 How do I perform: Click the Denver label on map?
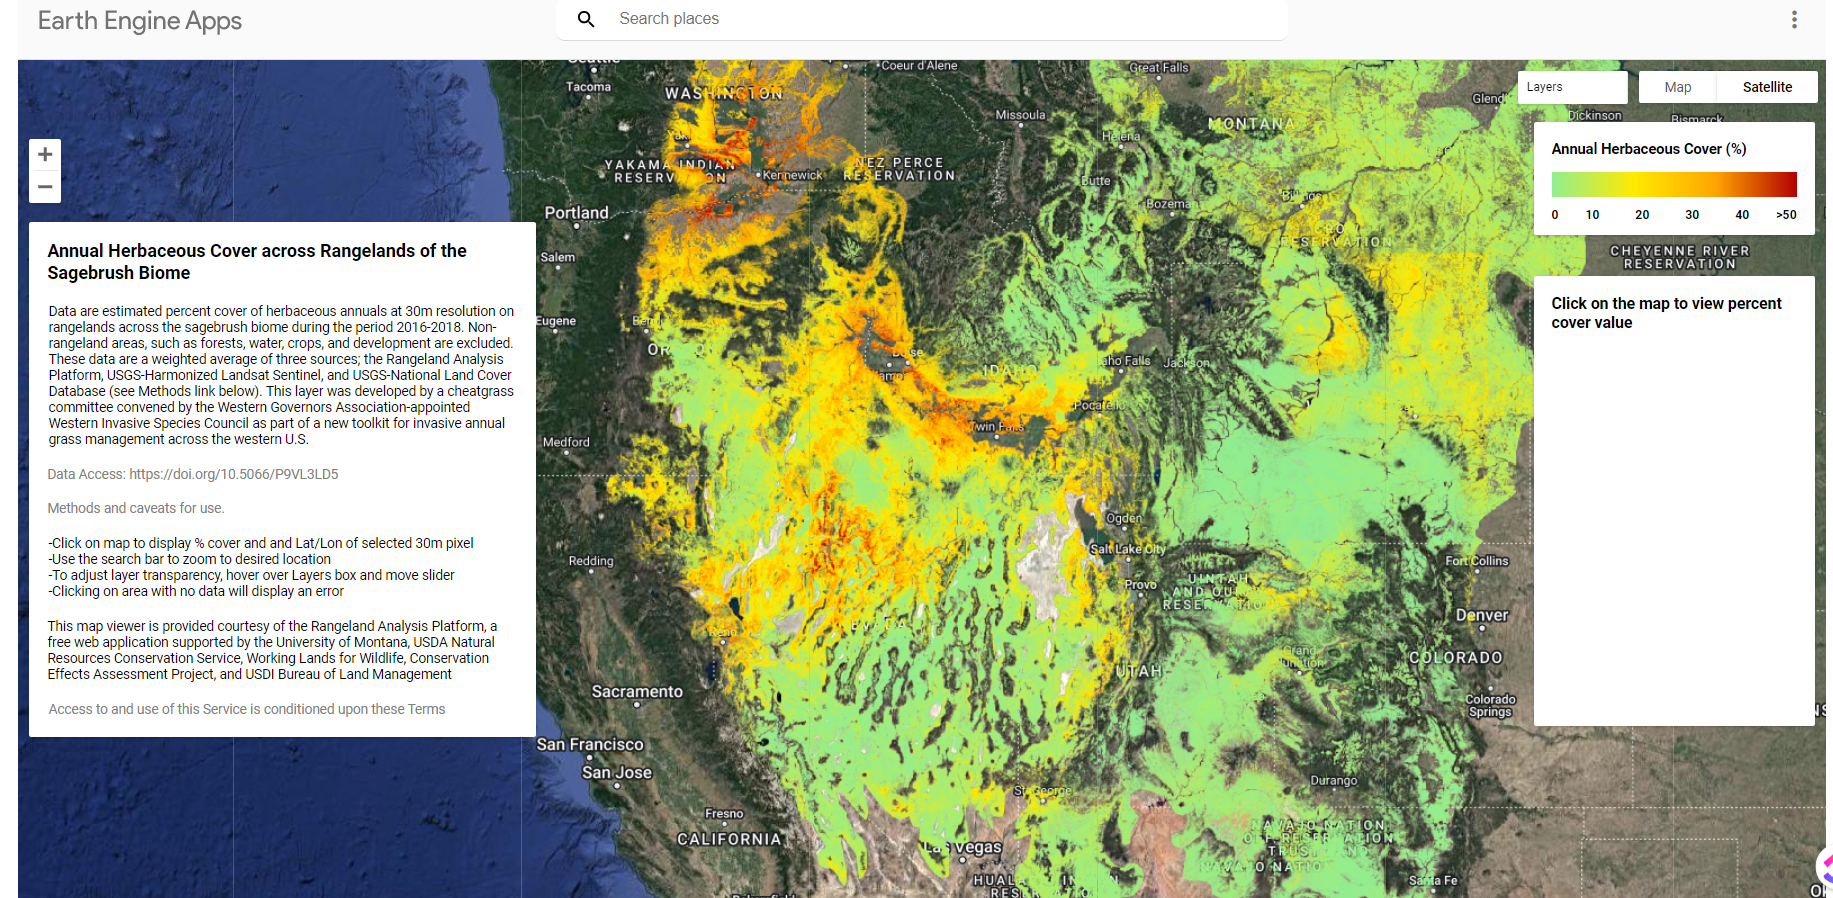[x=1482, y=615]
